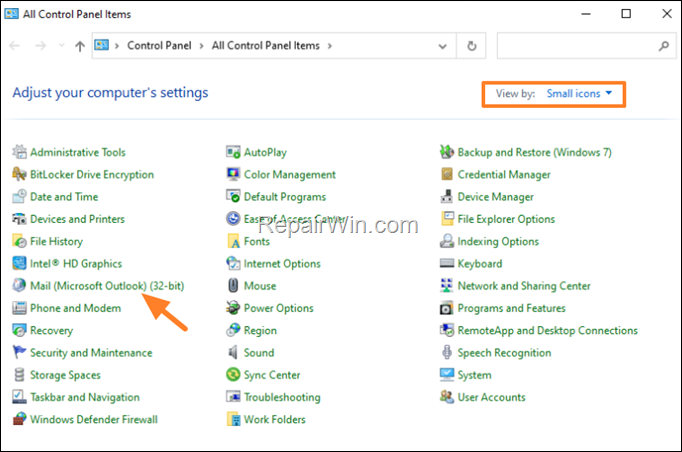Image resolution: width=682 pixels, height=452 pixels.
Task: Open the Work Folders icon
Action: (x=233, y=419)
